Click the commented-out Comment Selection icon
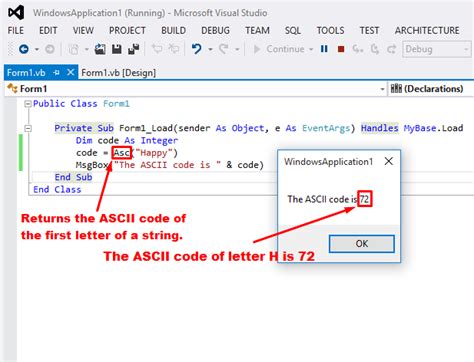The image size is (474, 362). tap(157, 49)
